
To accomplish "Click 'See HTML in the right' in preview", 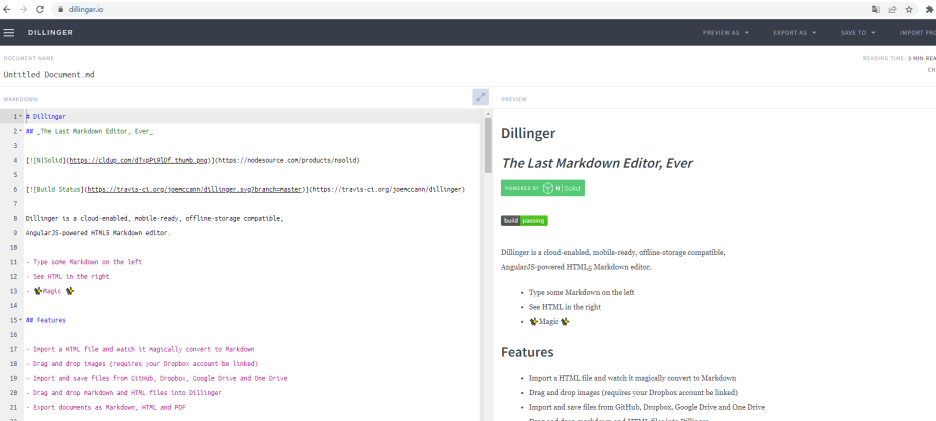I will click(565, 307).
